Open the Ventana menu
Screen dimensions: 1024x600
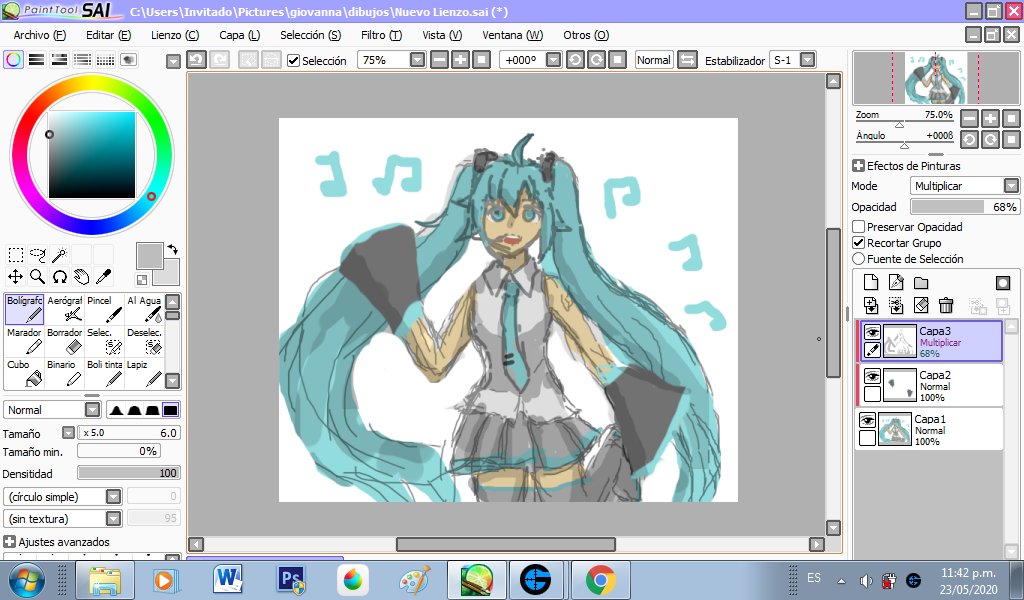click(x=512, y=35)
